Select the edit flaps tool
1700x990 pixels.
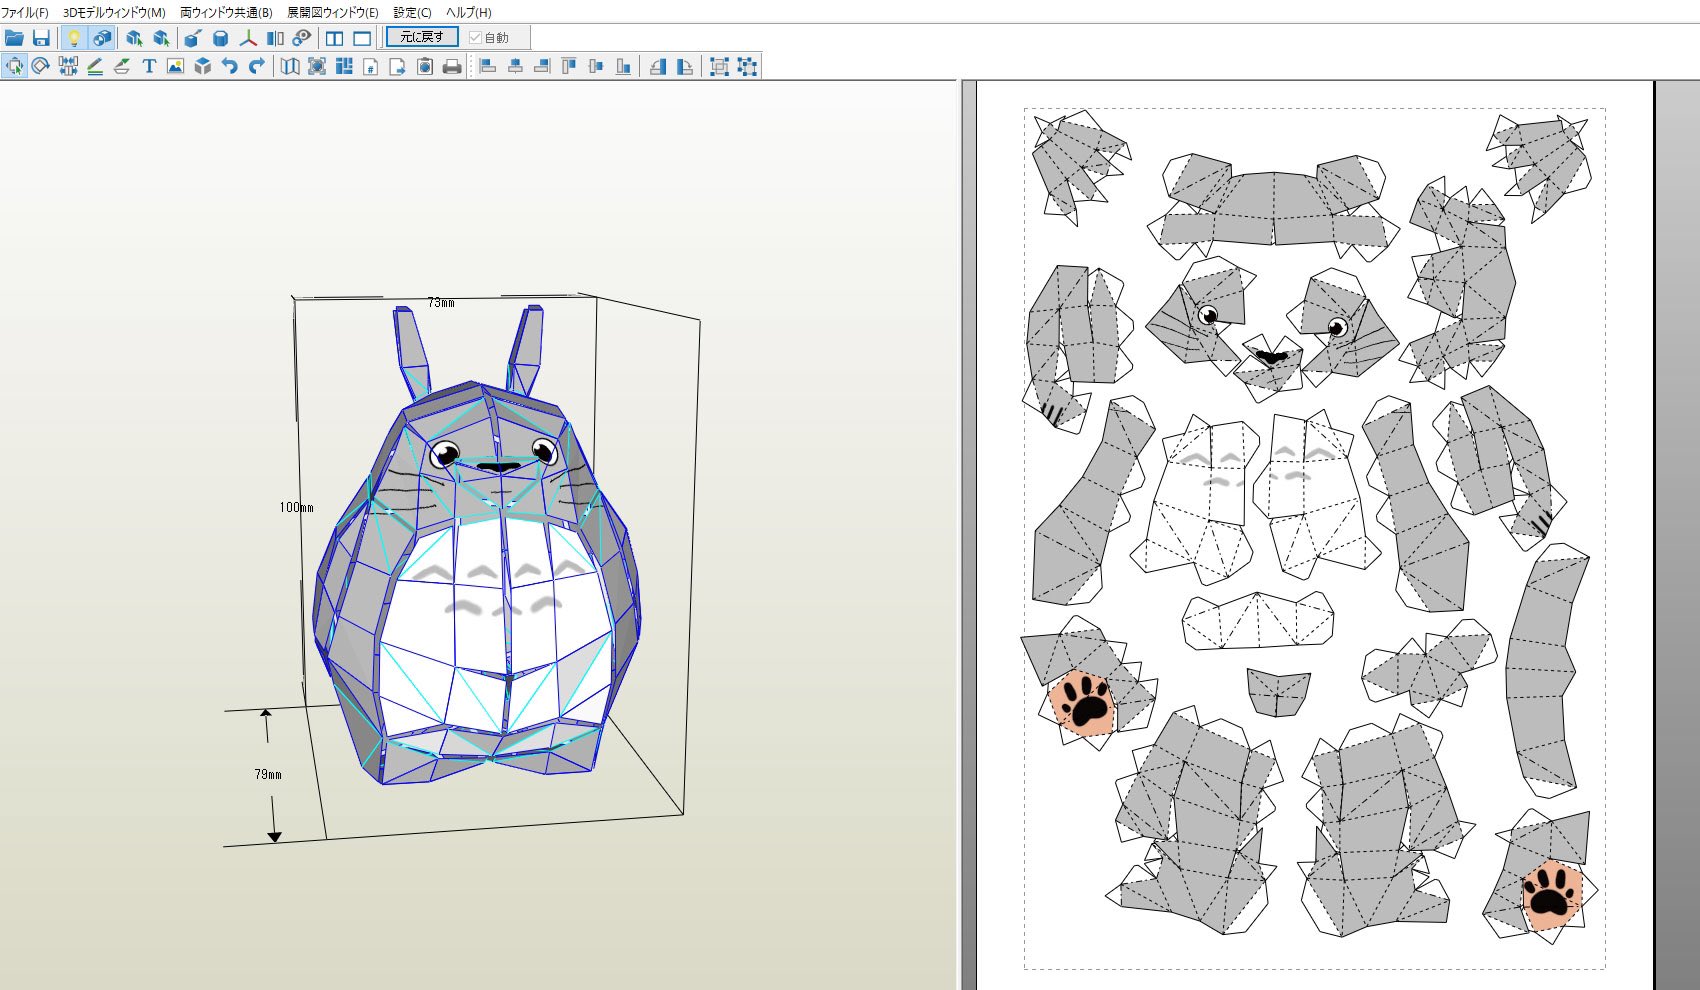pos(122,66)
